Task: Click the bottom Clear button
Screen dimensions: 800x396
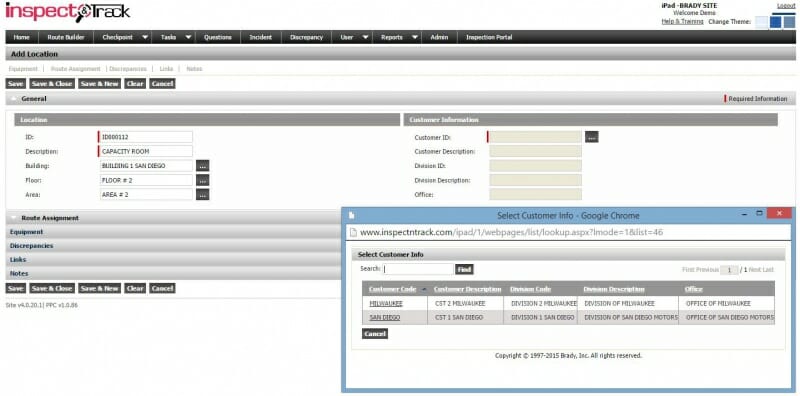Action: pos(135,288)
